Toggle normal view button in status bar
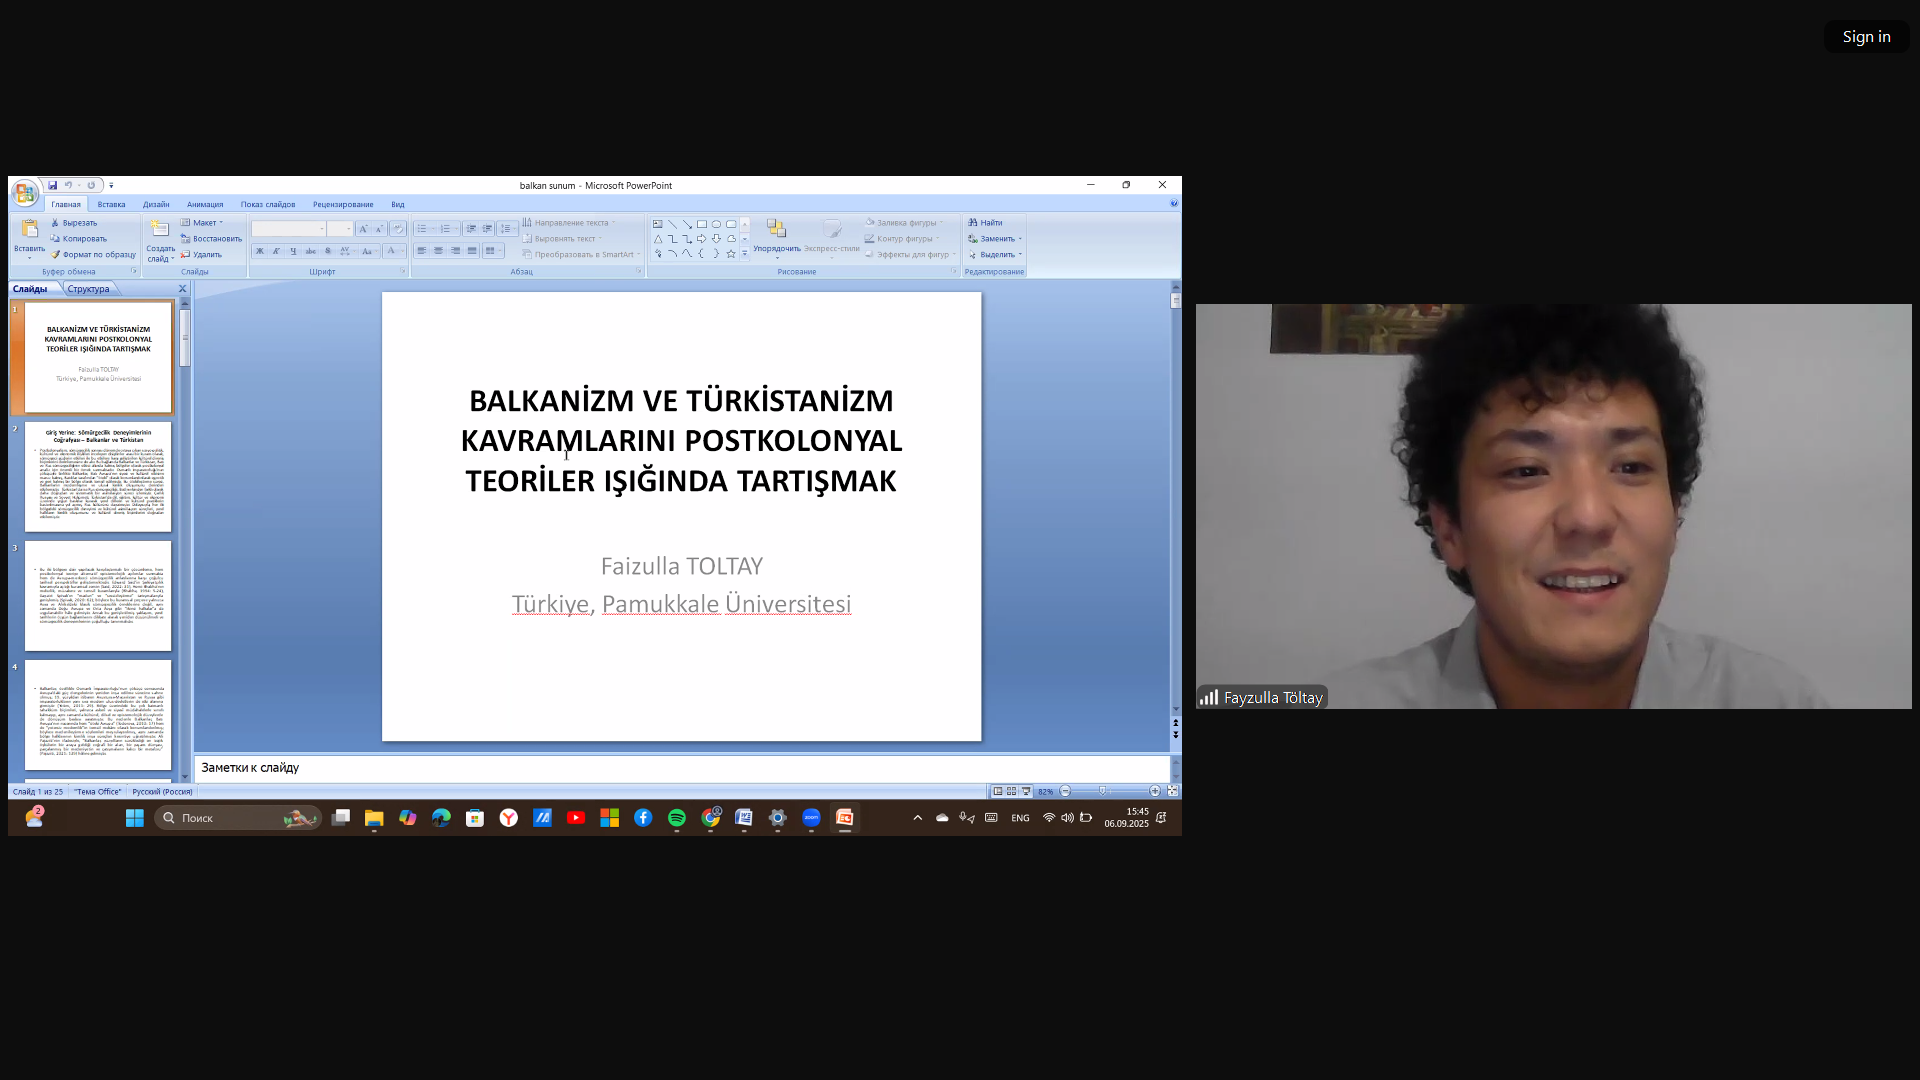1920x1080 pixels. [x=998, y=791]
